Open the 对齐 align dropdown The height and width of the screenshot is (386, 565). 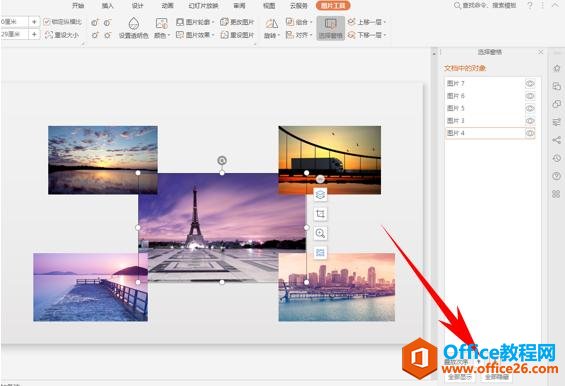299,35
